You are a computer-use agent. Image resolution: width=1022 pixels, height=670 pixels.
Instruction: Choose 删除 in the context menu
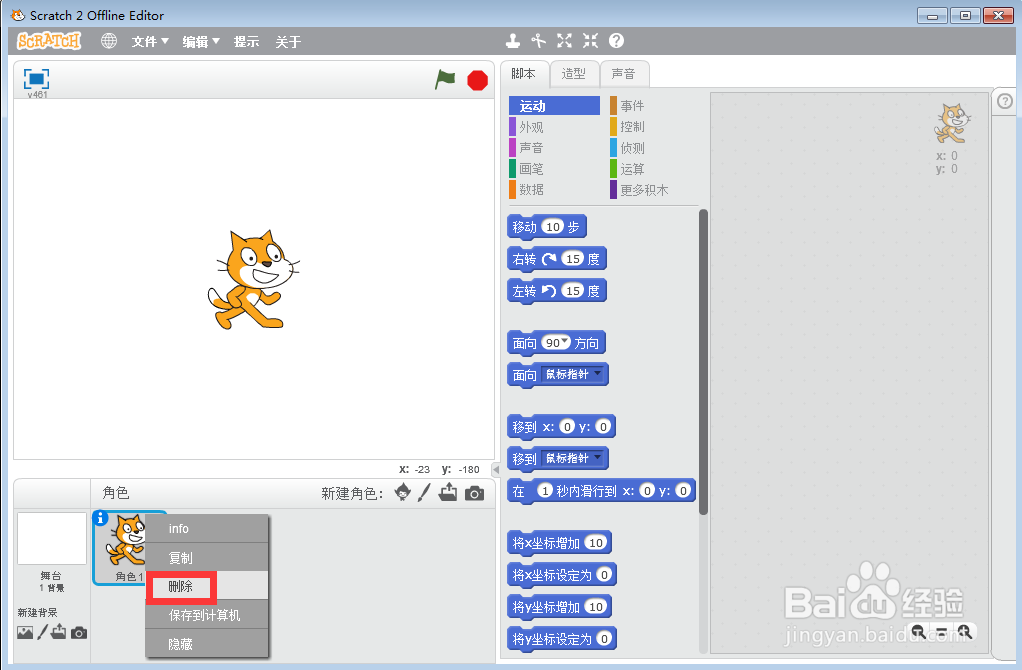(207, 586)
